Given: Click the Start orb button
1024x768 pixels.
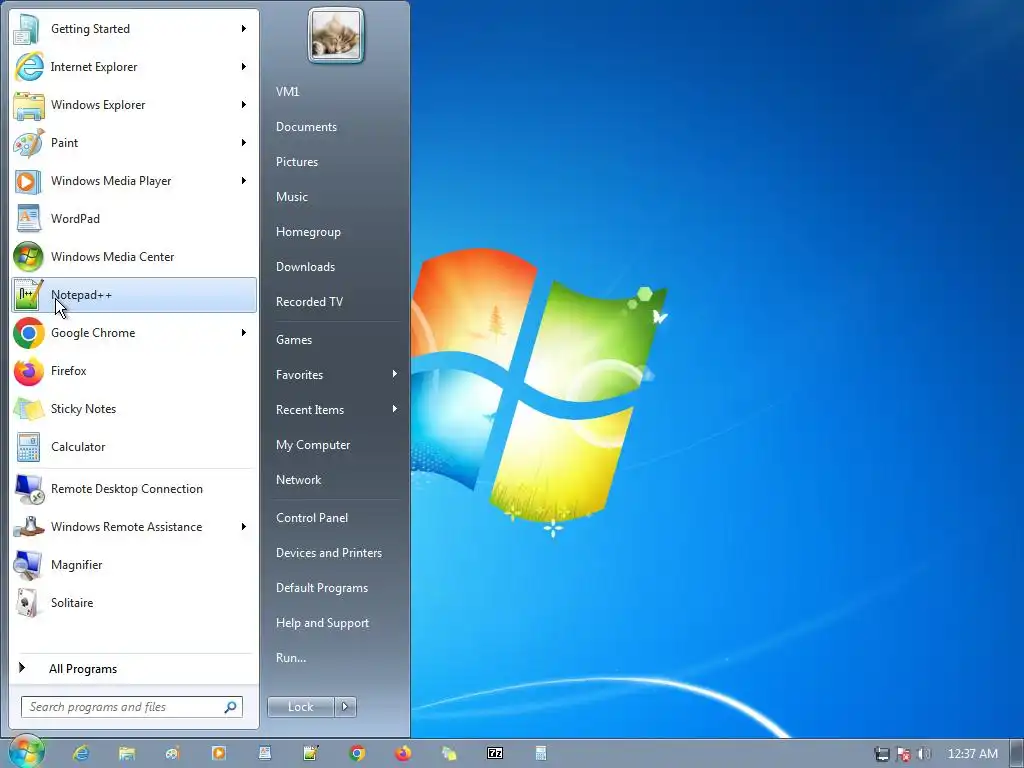Looking at the screenshot, I should pos(26,752).
